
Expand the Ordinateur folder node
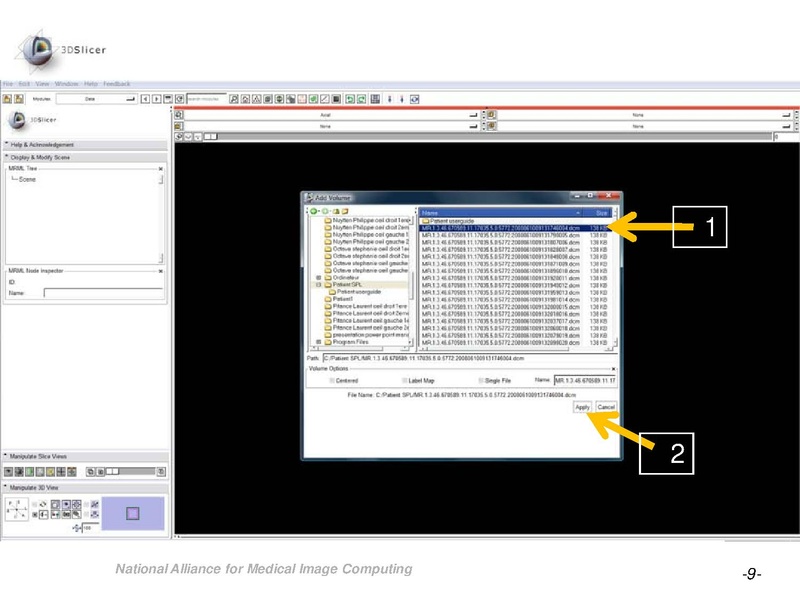318,278
